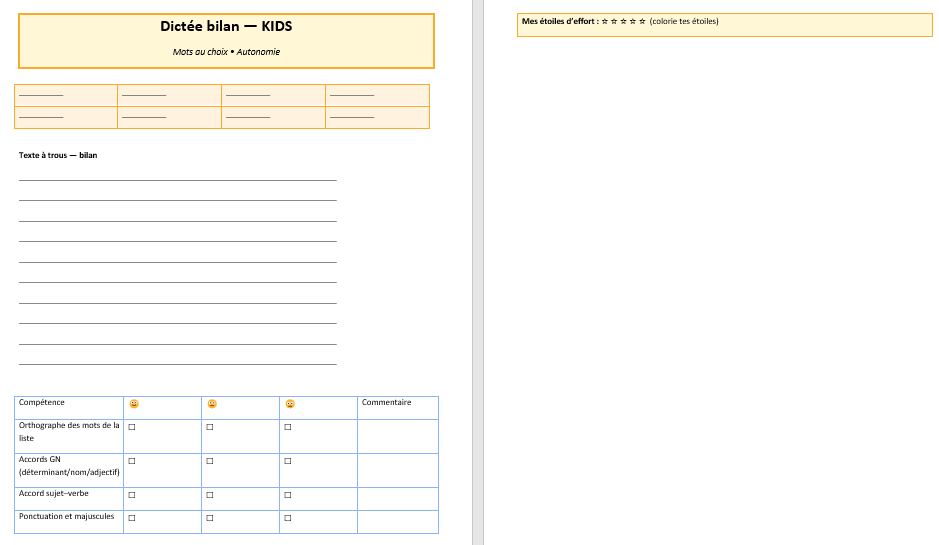Place cursor on first writing line under Texte à trous
Viewport: 939px width, 545px height.
point(177,175)
